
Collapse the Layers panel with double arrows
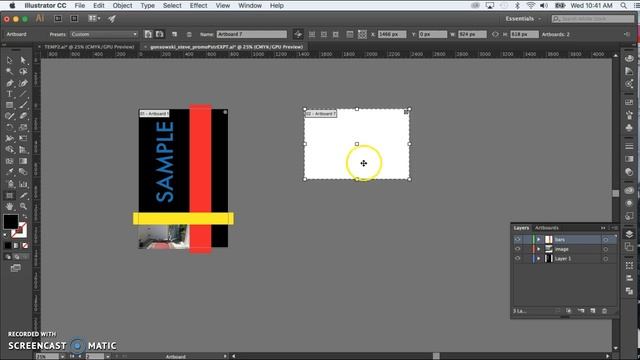click(x=603, y=228)
